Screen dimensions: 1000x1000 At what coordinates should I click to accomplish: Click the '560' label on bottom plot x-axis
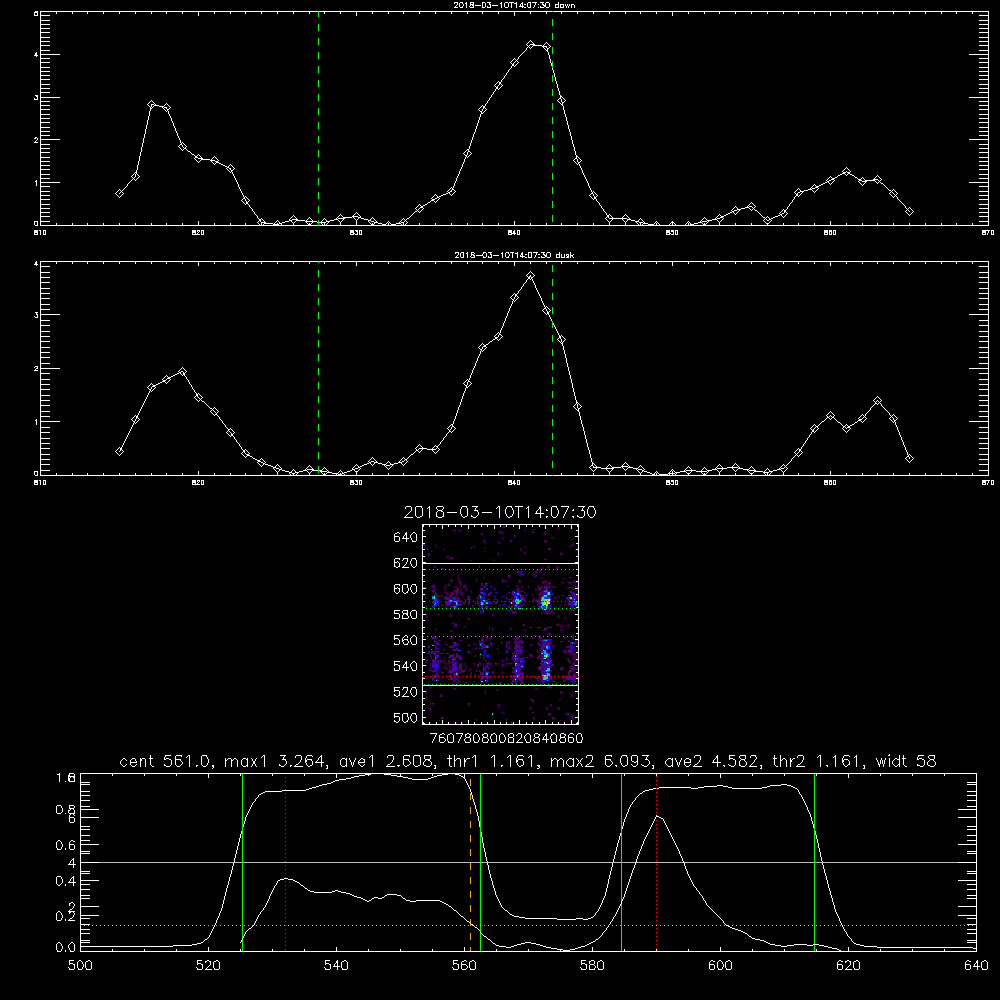pyautogui.click(x=464, y=966)
